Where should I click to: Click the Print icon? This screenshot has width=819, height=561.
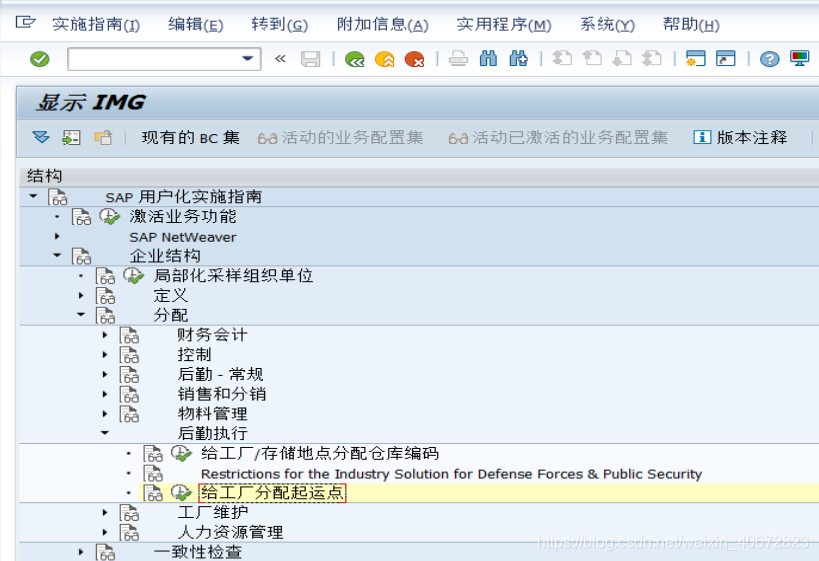458,59
